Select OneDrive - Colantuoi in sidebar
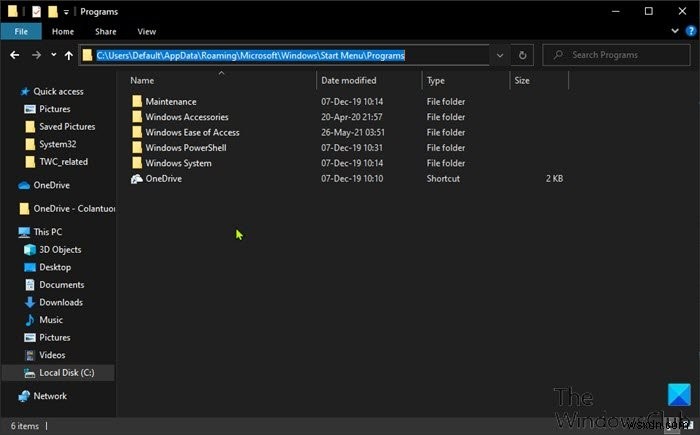The height and width of the screenshot is (435, 700). pos(74,209)
